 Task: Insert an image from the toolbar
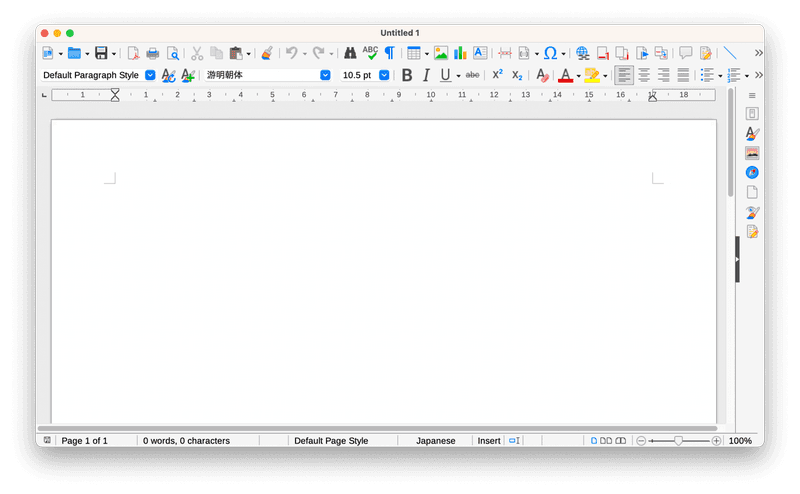pyautogui.click(x=441, y=53)
